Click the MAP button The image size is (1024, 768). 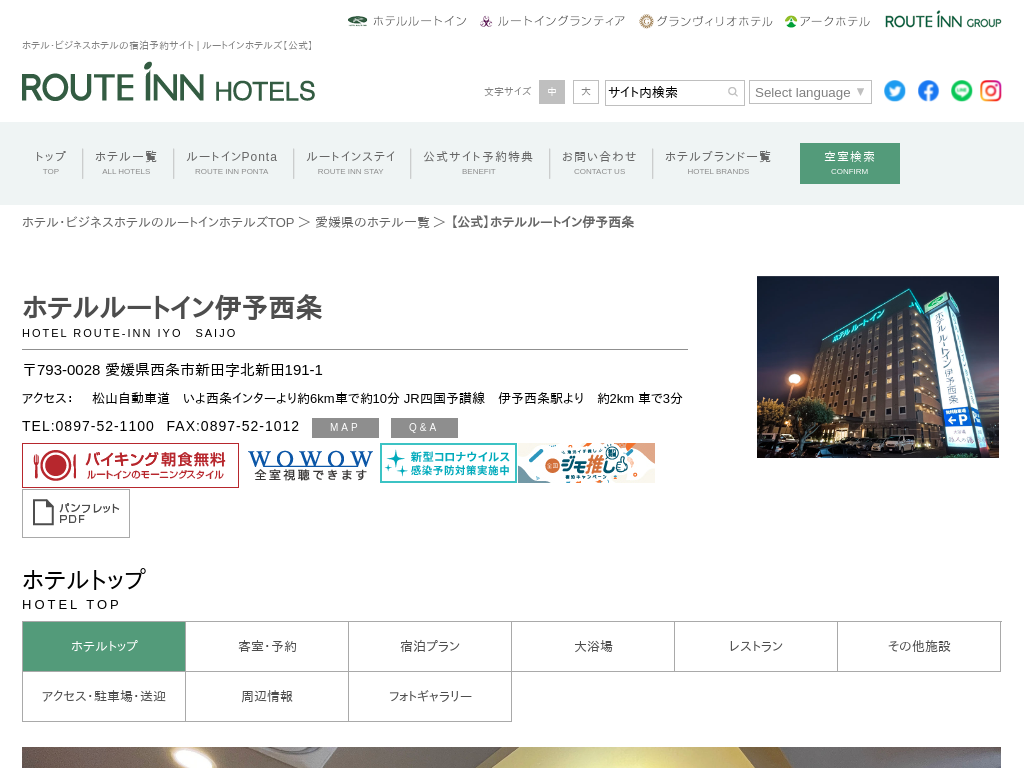pyautogui.click(x=345, y=428)
